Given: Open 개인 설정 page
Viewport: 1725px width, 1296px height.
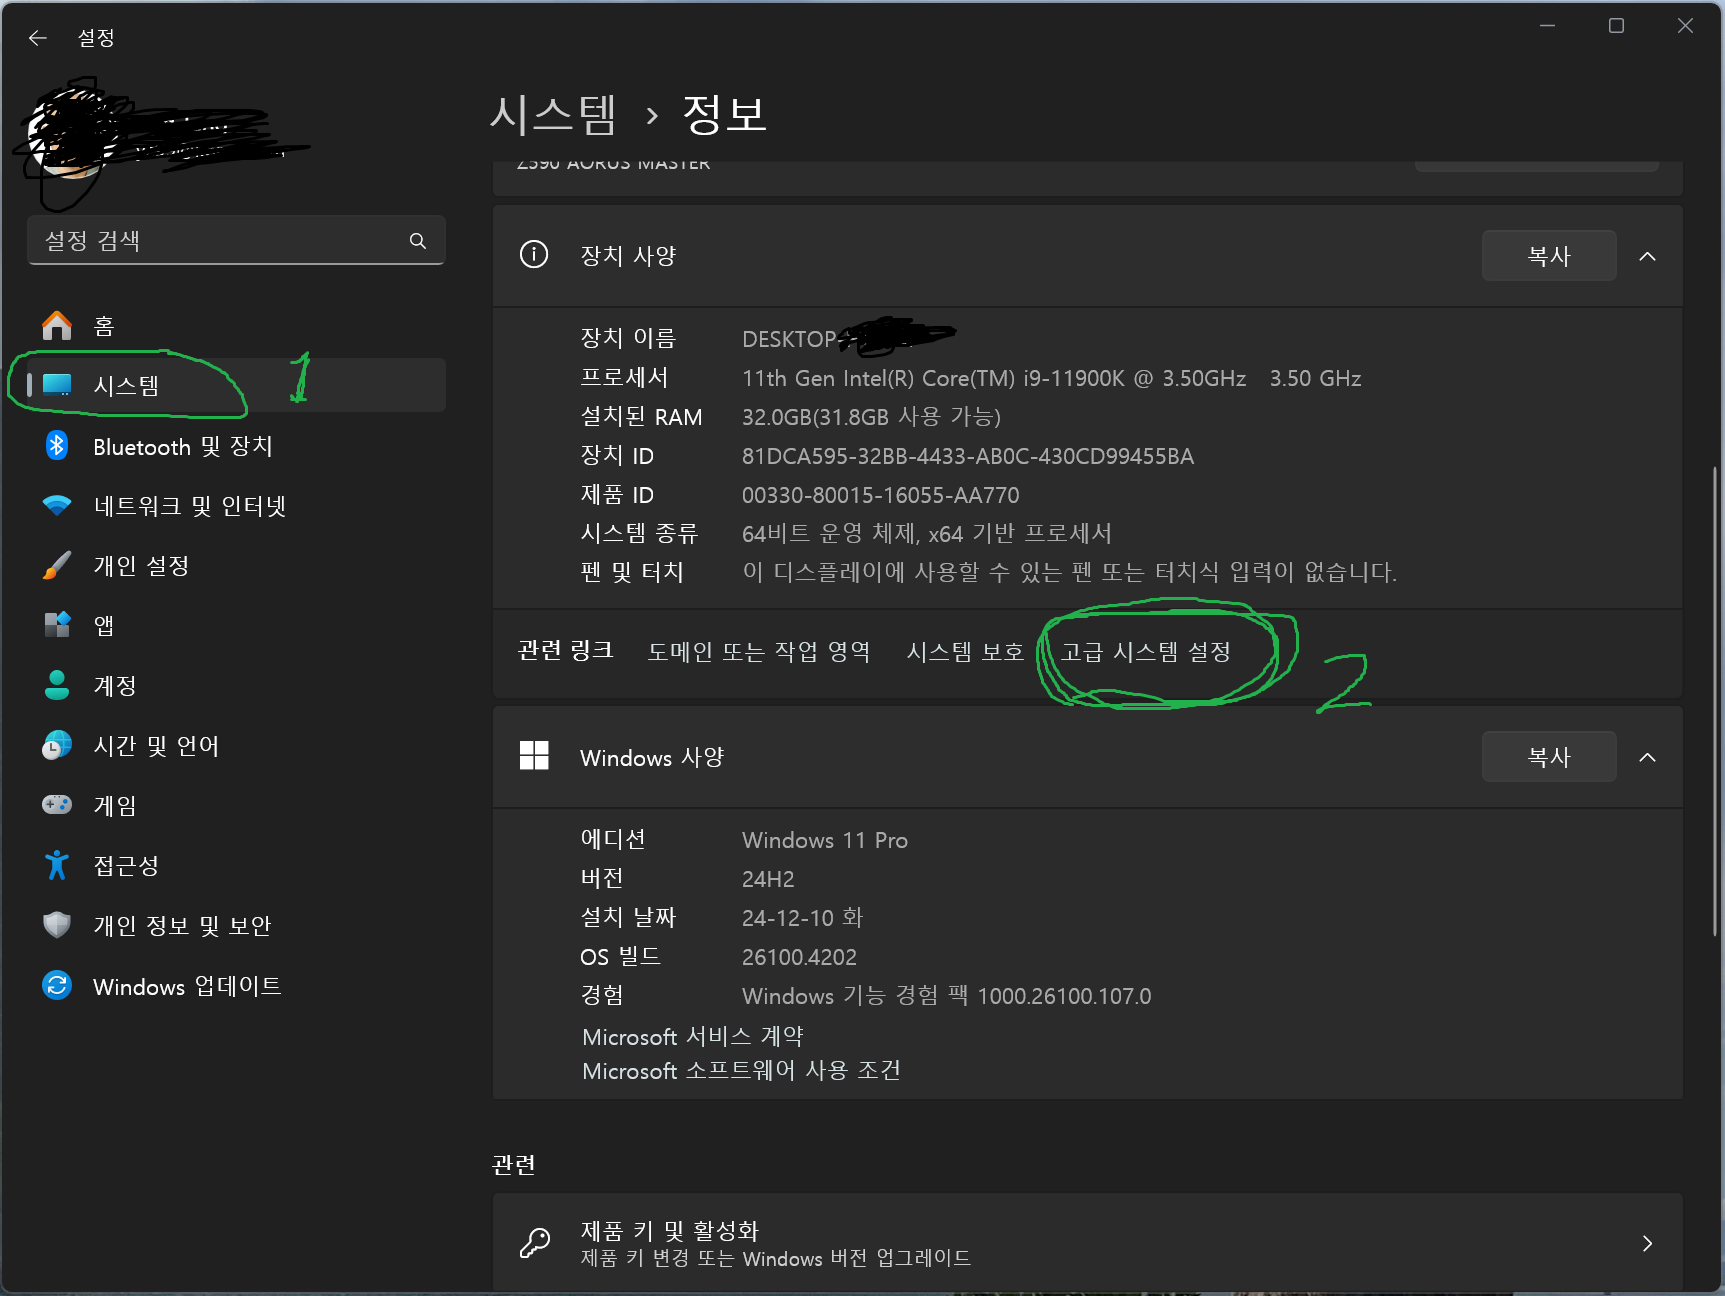Looking at the screenshot, I should 236,566.
